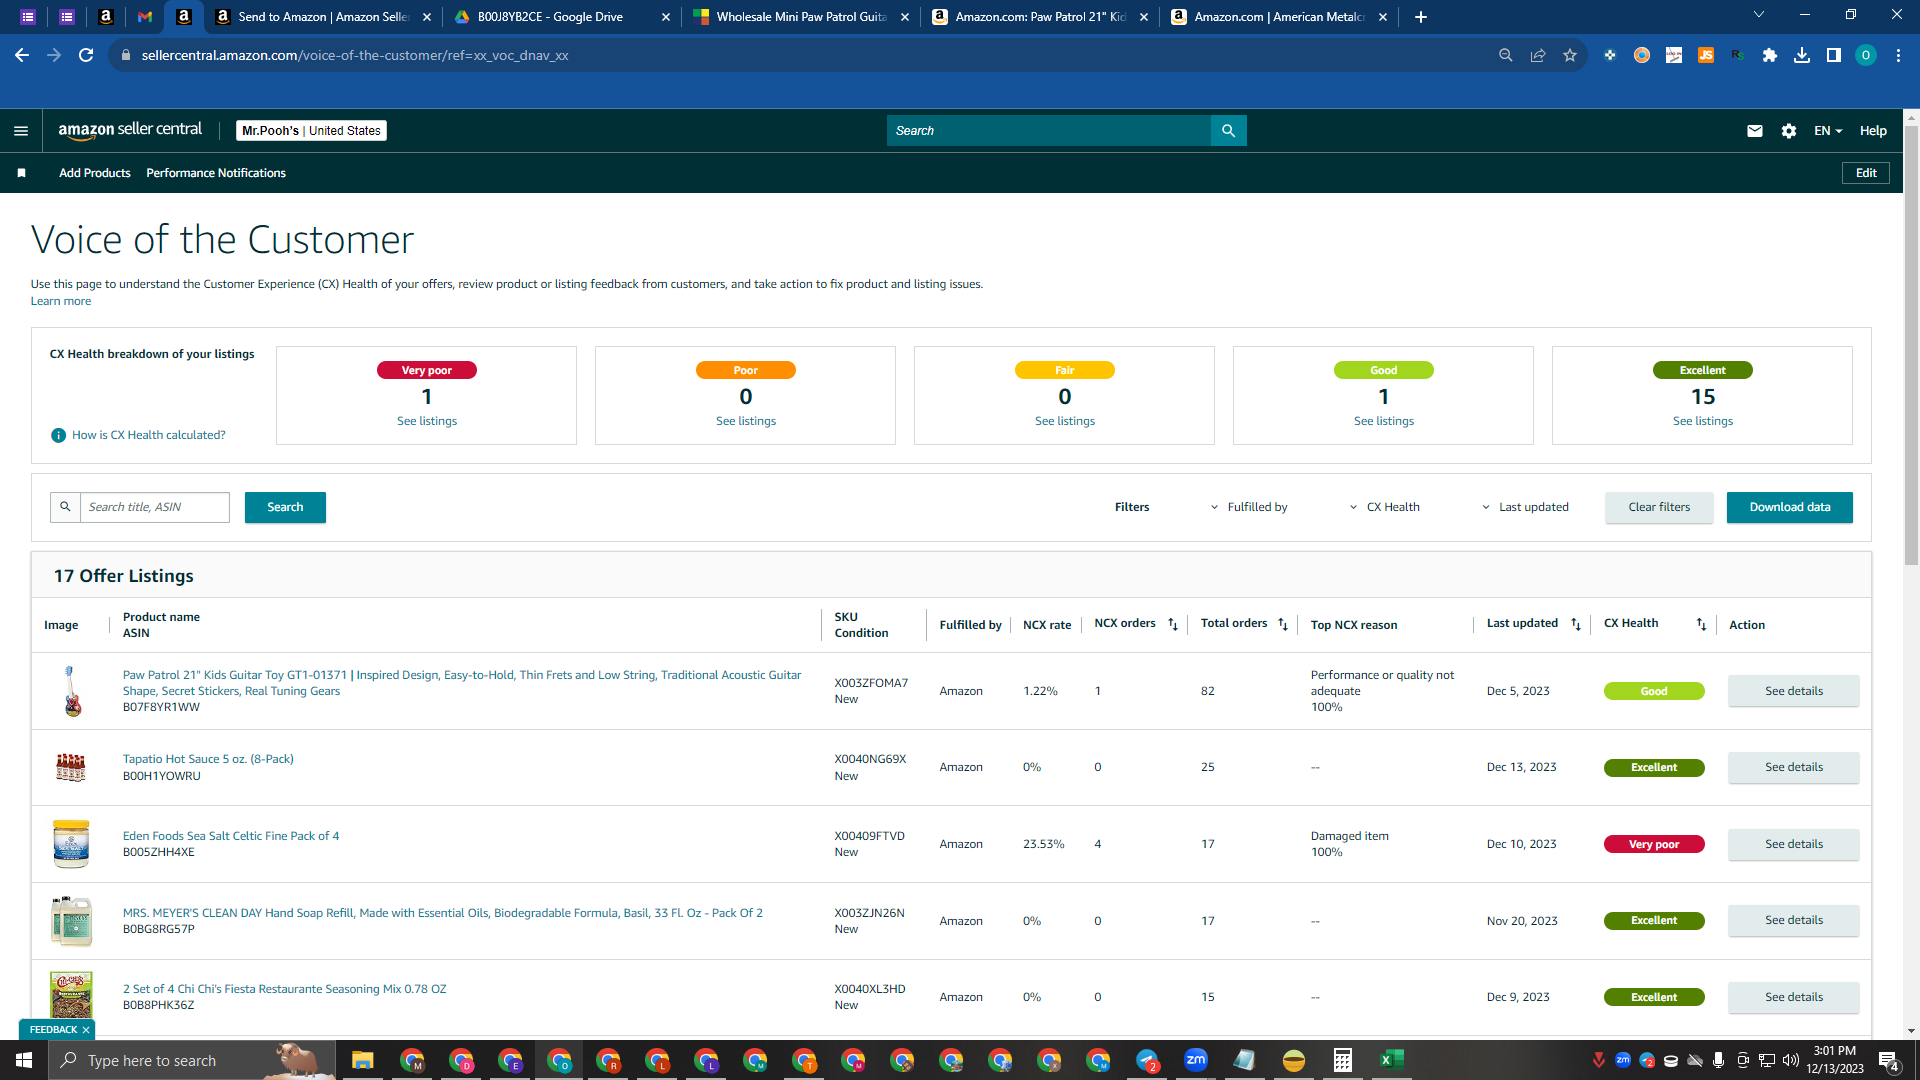Sort by Last updated column arrows
The image size is (1920, 1080).
1576,624
